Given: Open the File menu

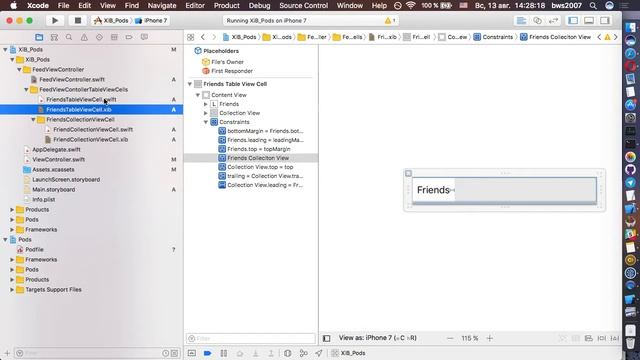Looking at the screenshot, I should [63, 6].
